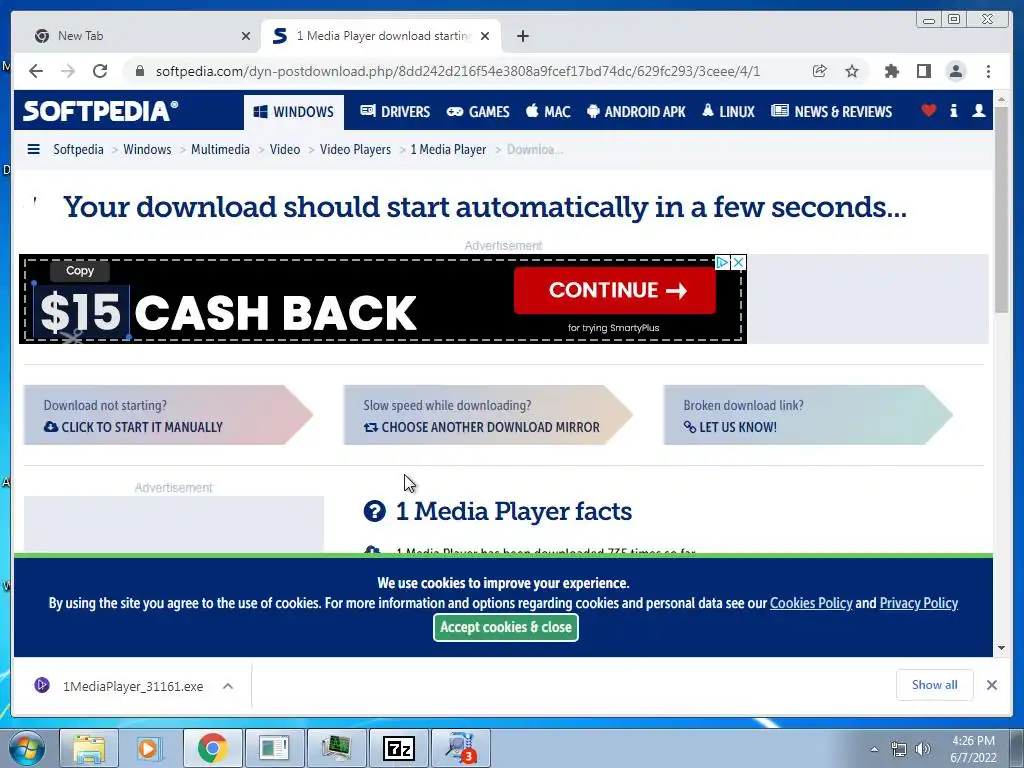
Task: Open News & Reviews section
Action: point(831,112)
